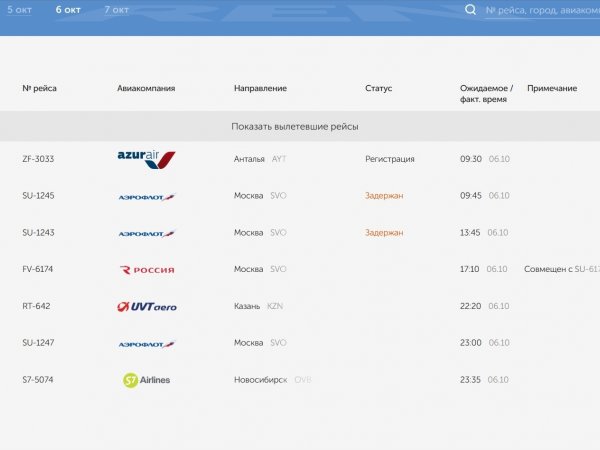
Task: Click the Авиакомпания column header
Action: 146,88
